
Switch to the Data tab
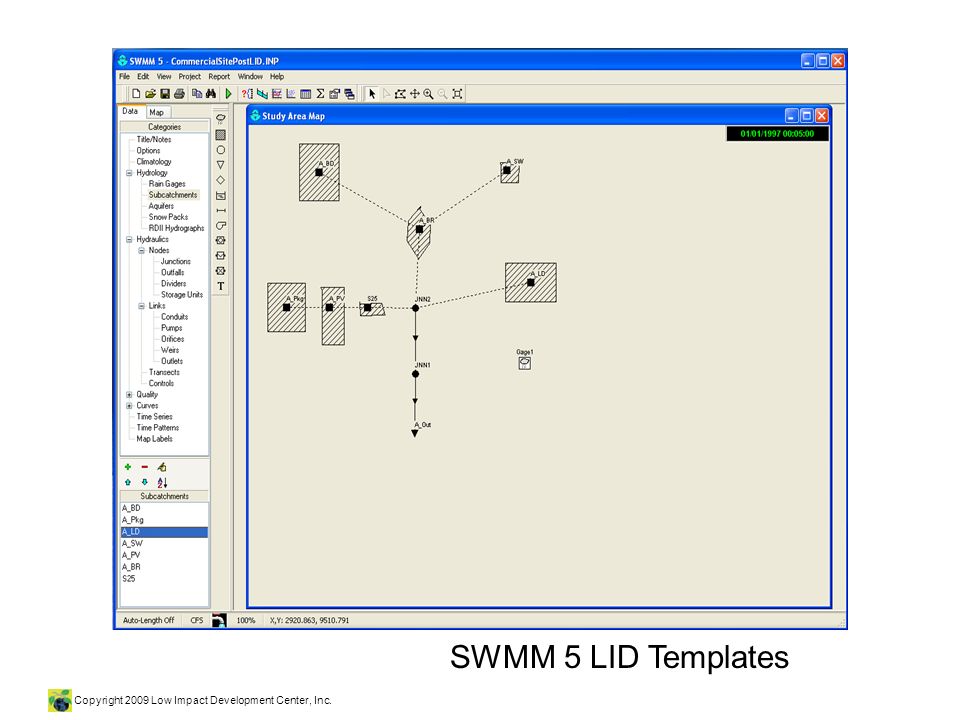point(130,111)
